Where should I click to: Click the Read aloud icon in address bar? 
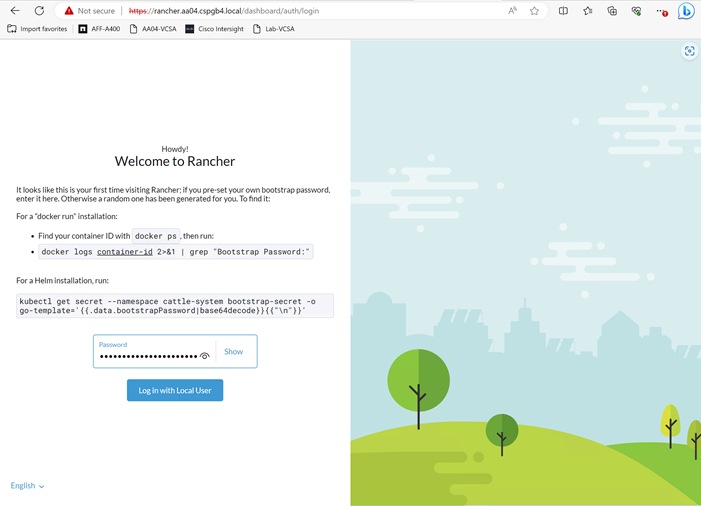tap(512, 11)
